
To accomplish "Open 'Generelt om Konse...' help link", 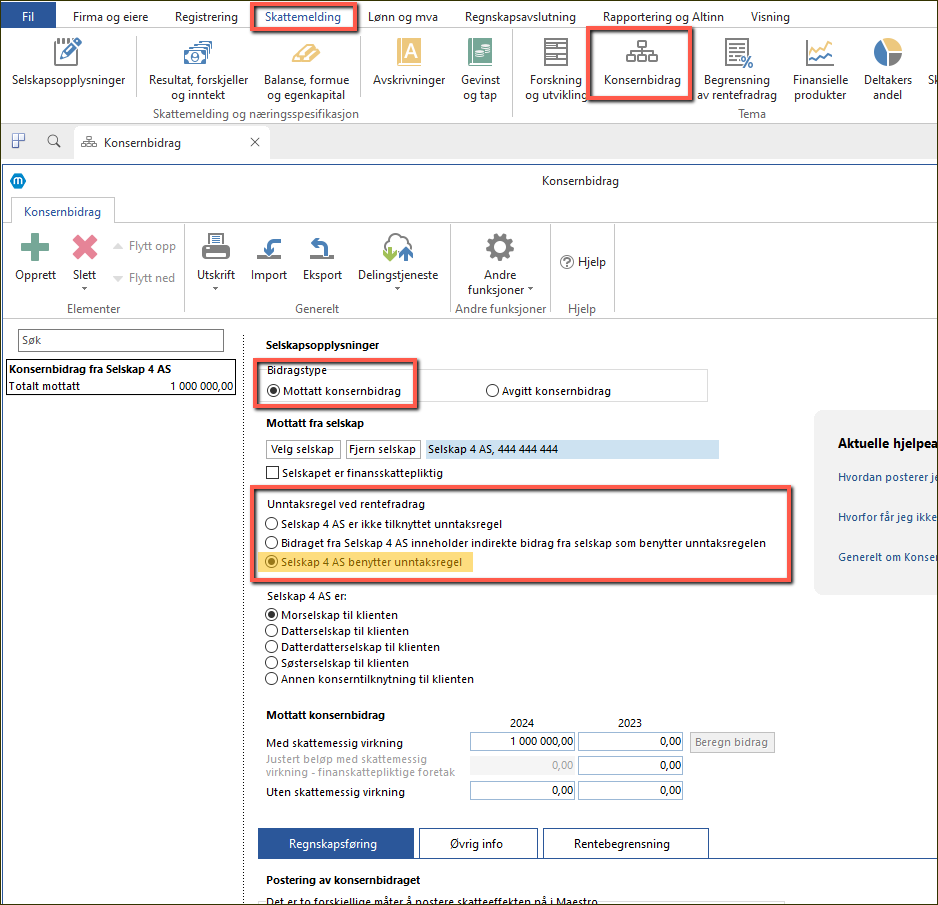I will 887,557.
